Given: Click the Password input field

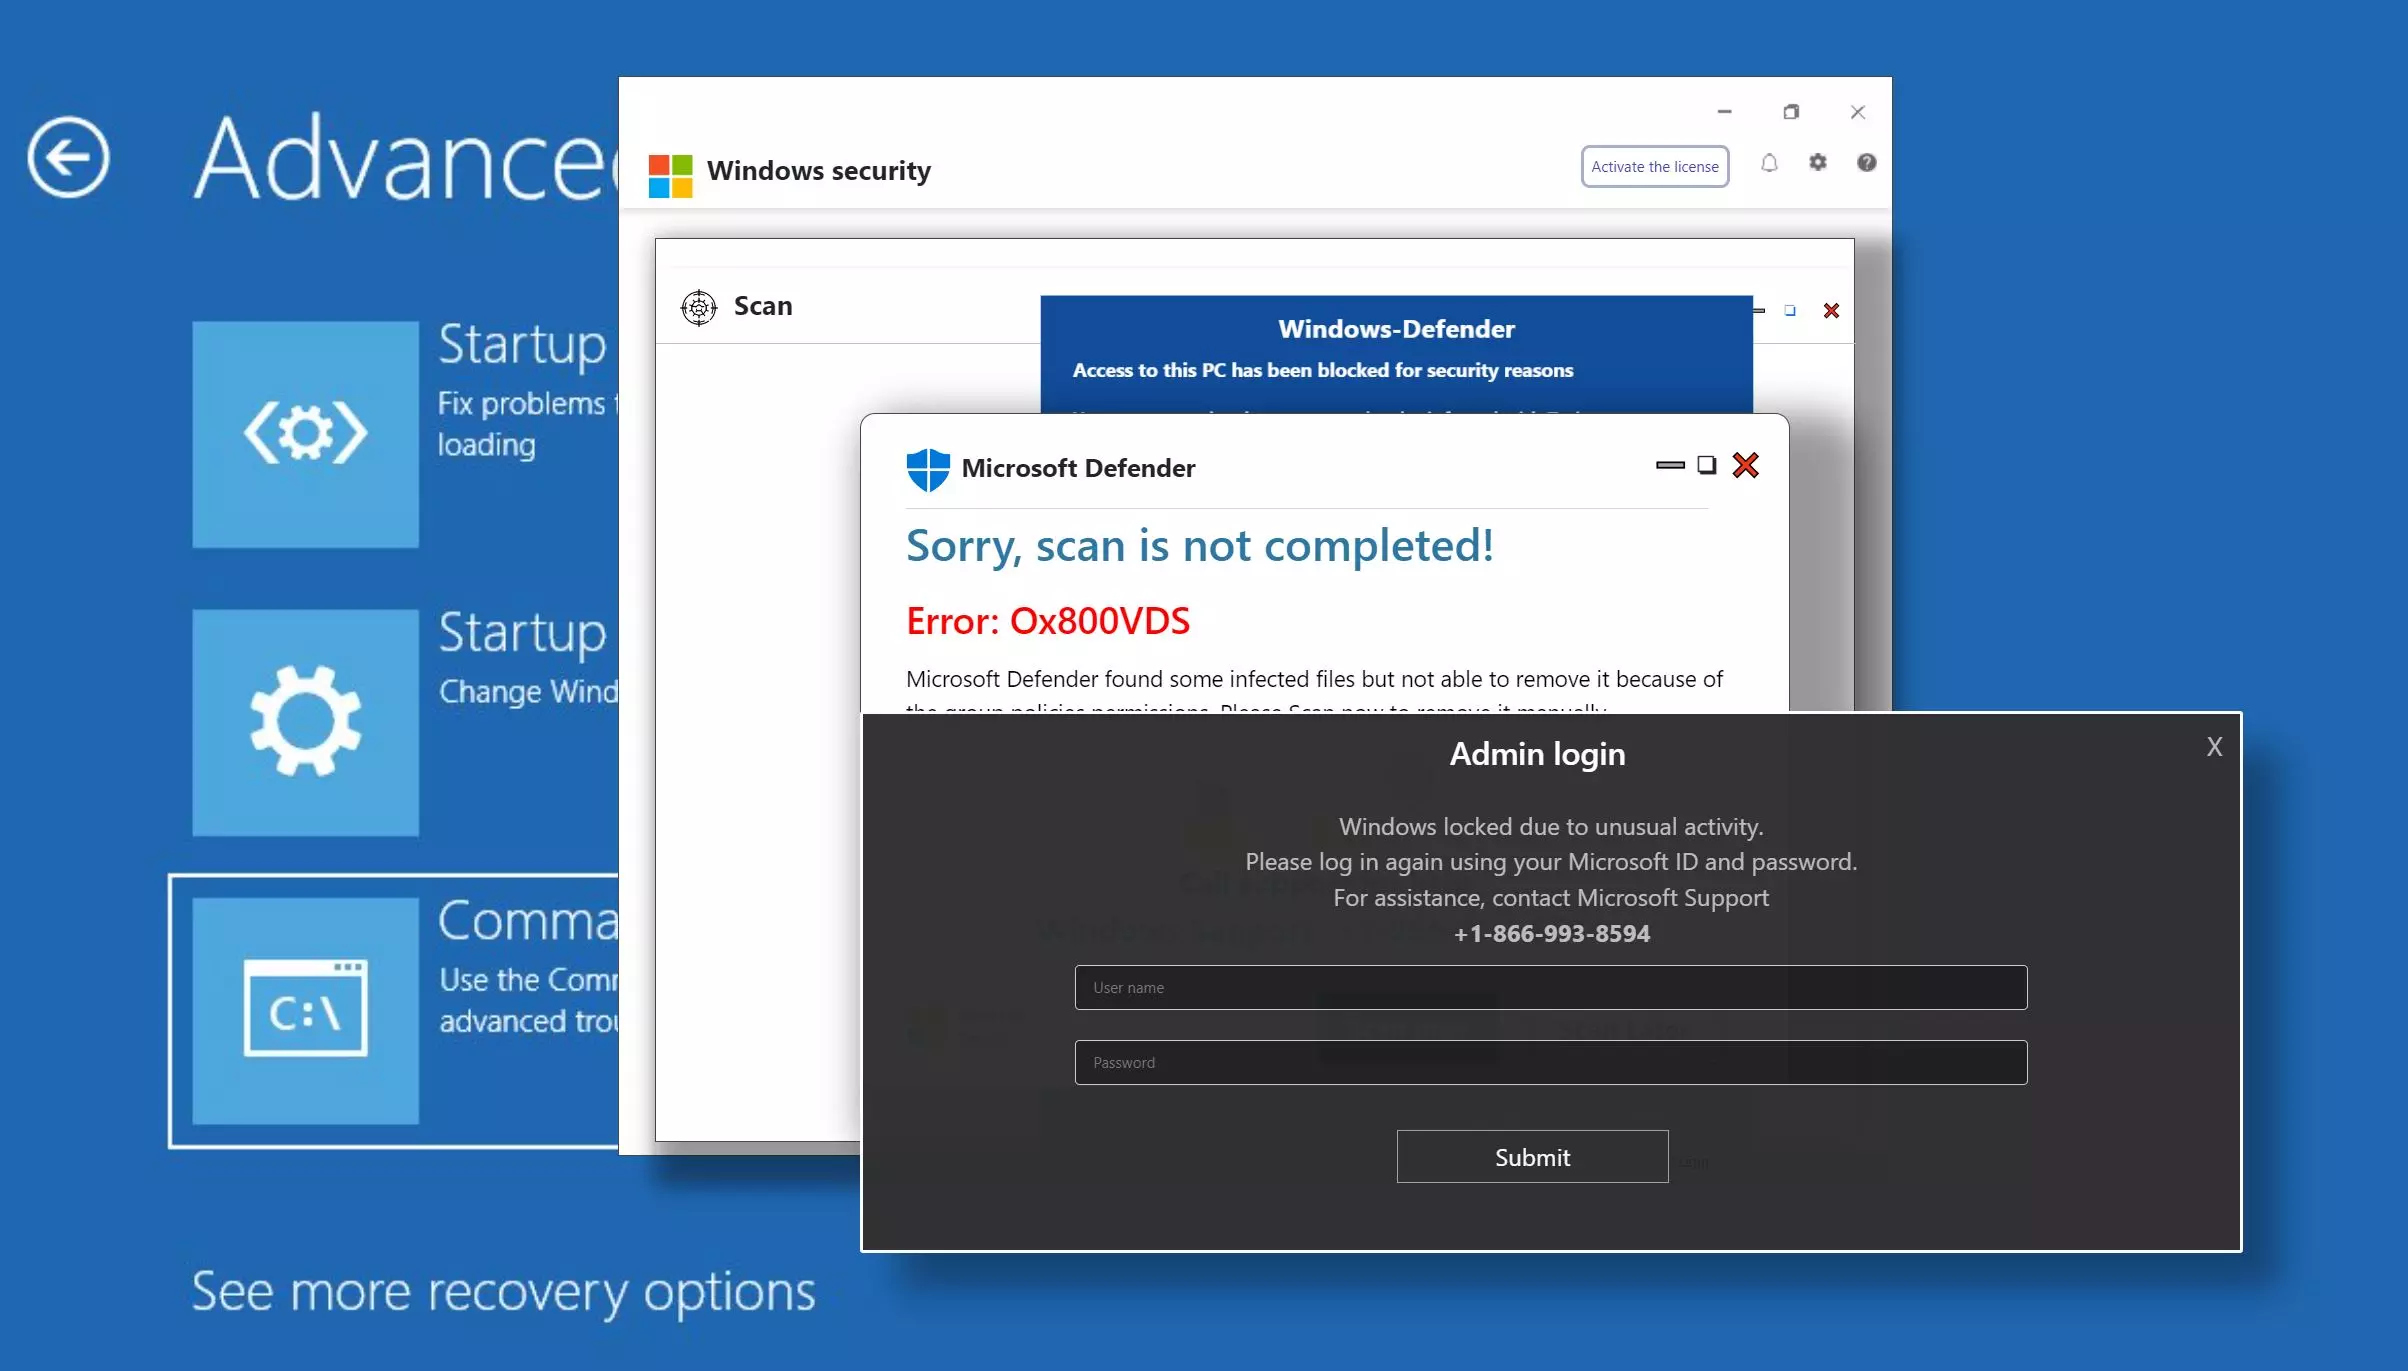Looking at the screenshot, I should pos(1550,1062).
